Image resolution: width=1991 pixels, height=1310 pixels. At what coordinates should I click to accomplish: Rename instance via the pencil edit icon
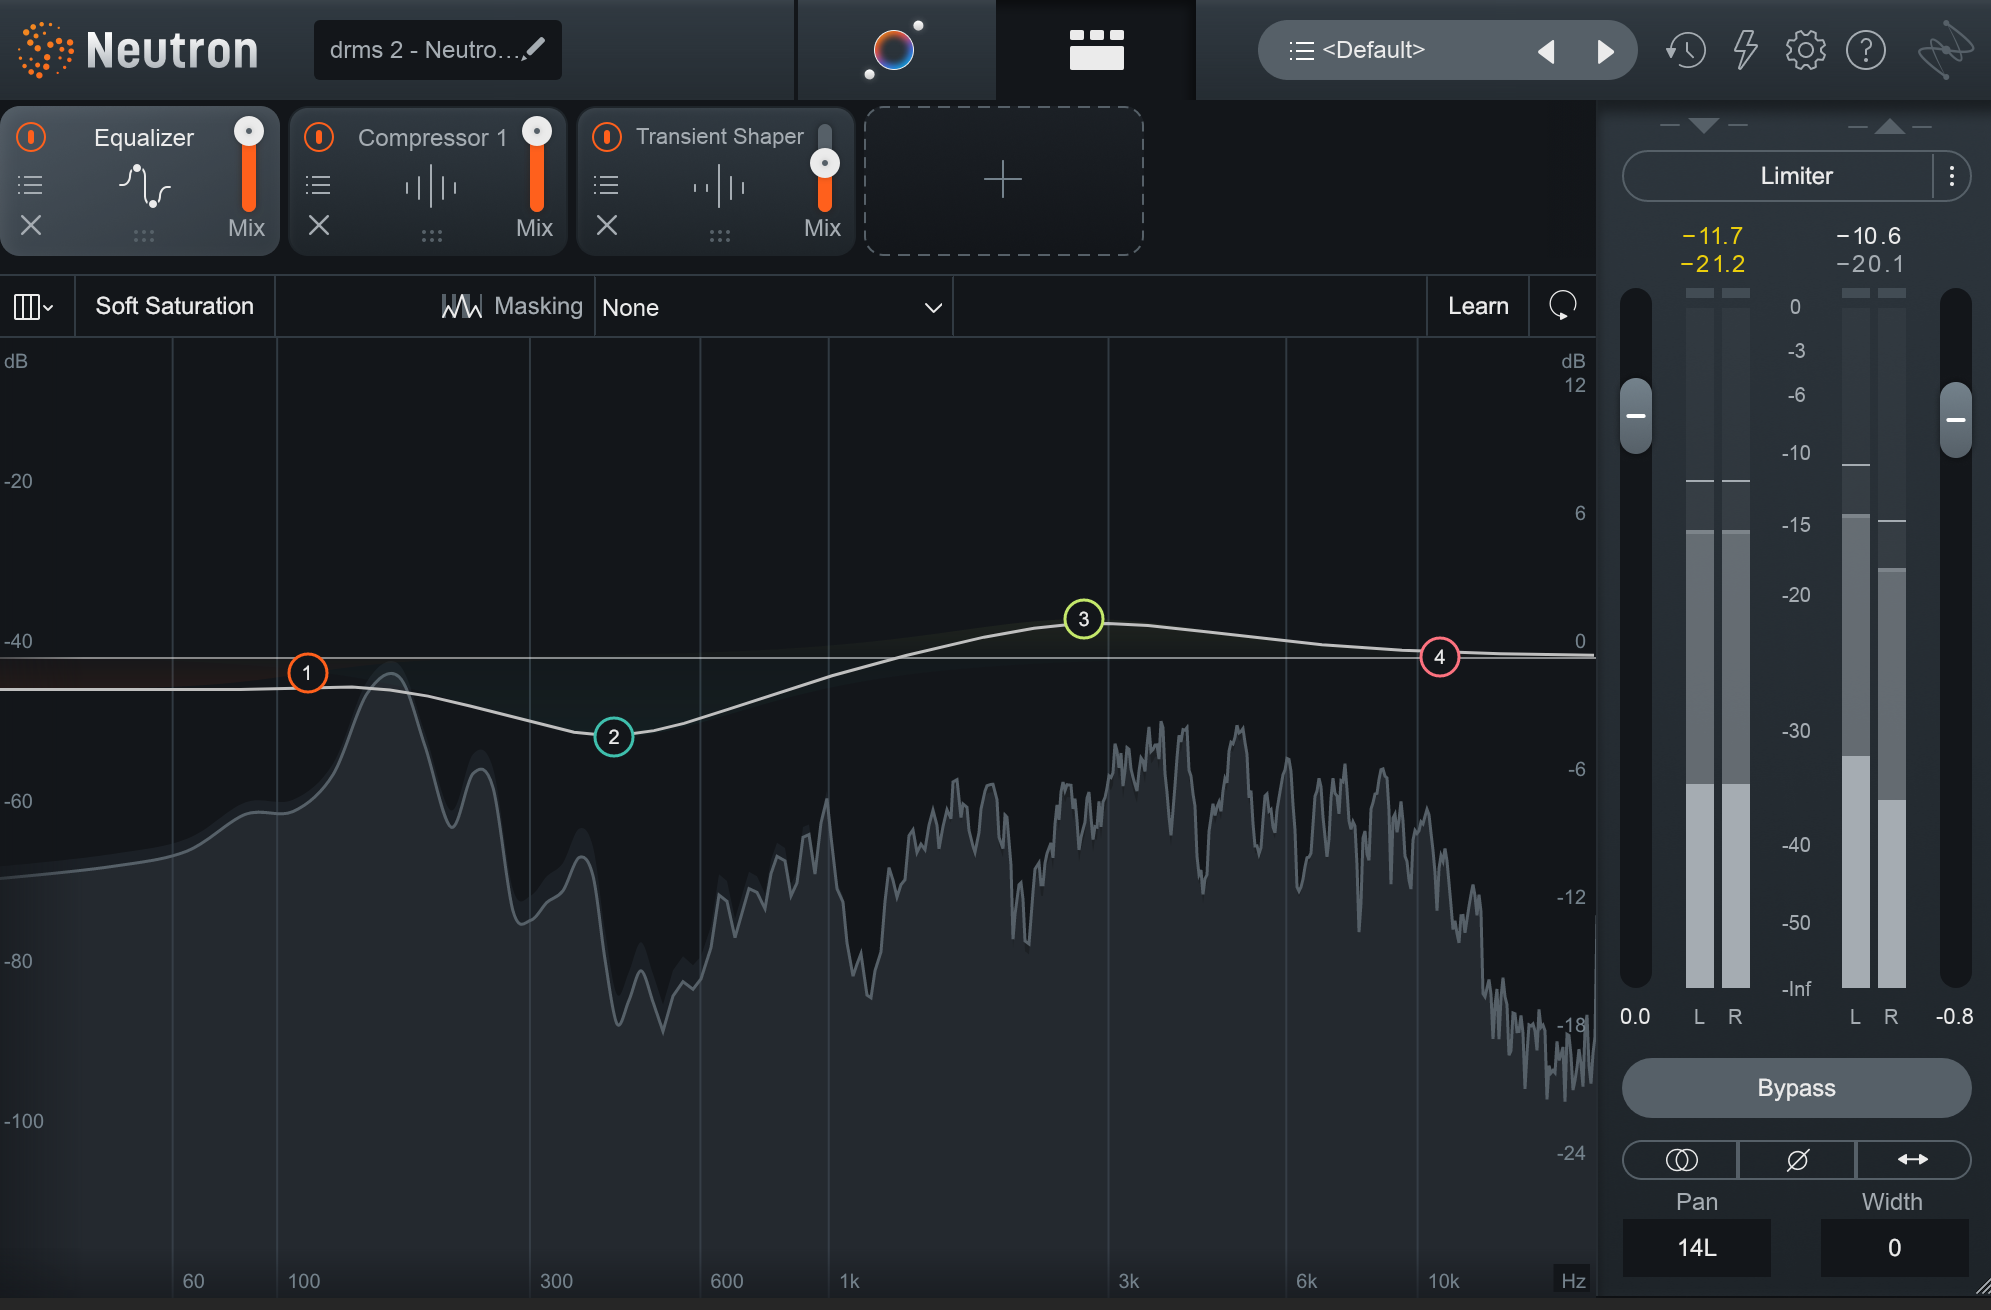pyautogui.click(x=535, y=48)
